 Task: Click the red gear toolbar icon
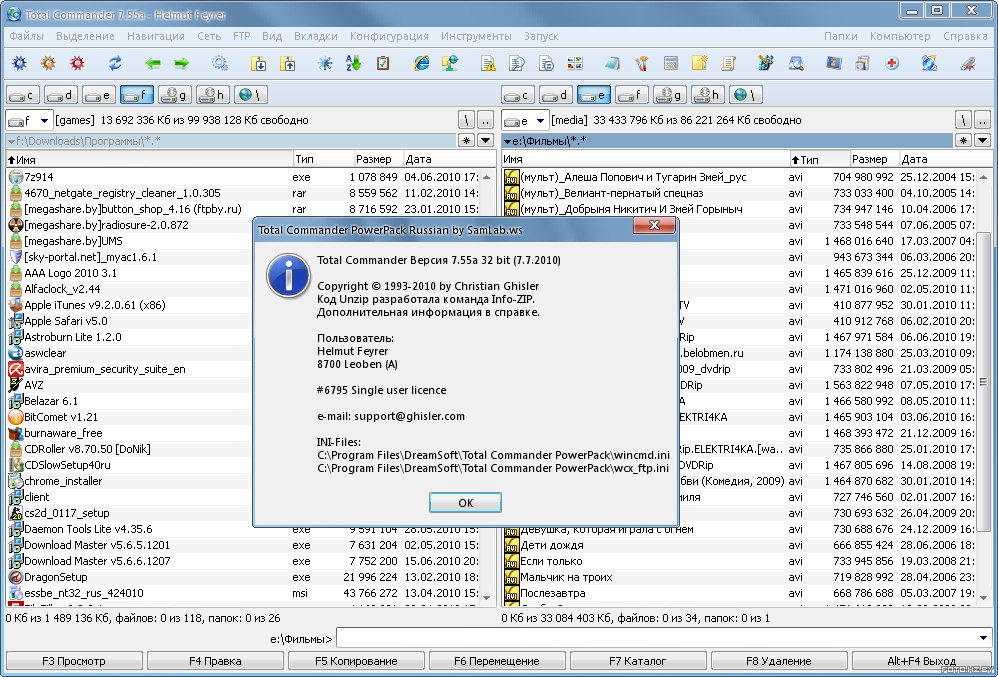tap(77, 63)
